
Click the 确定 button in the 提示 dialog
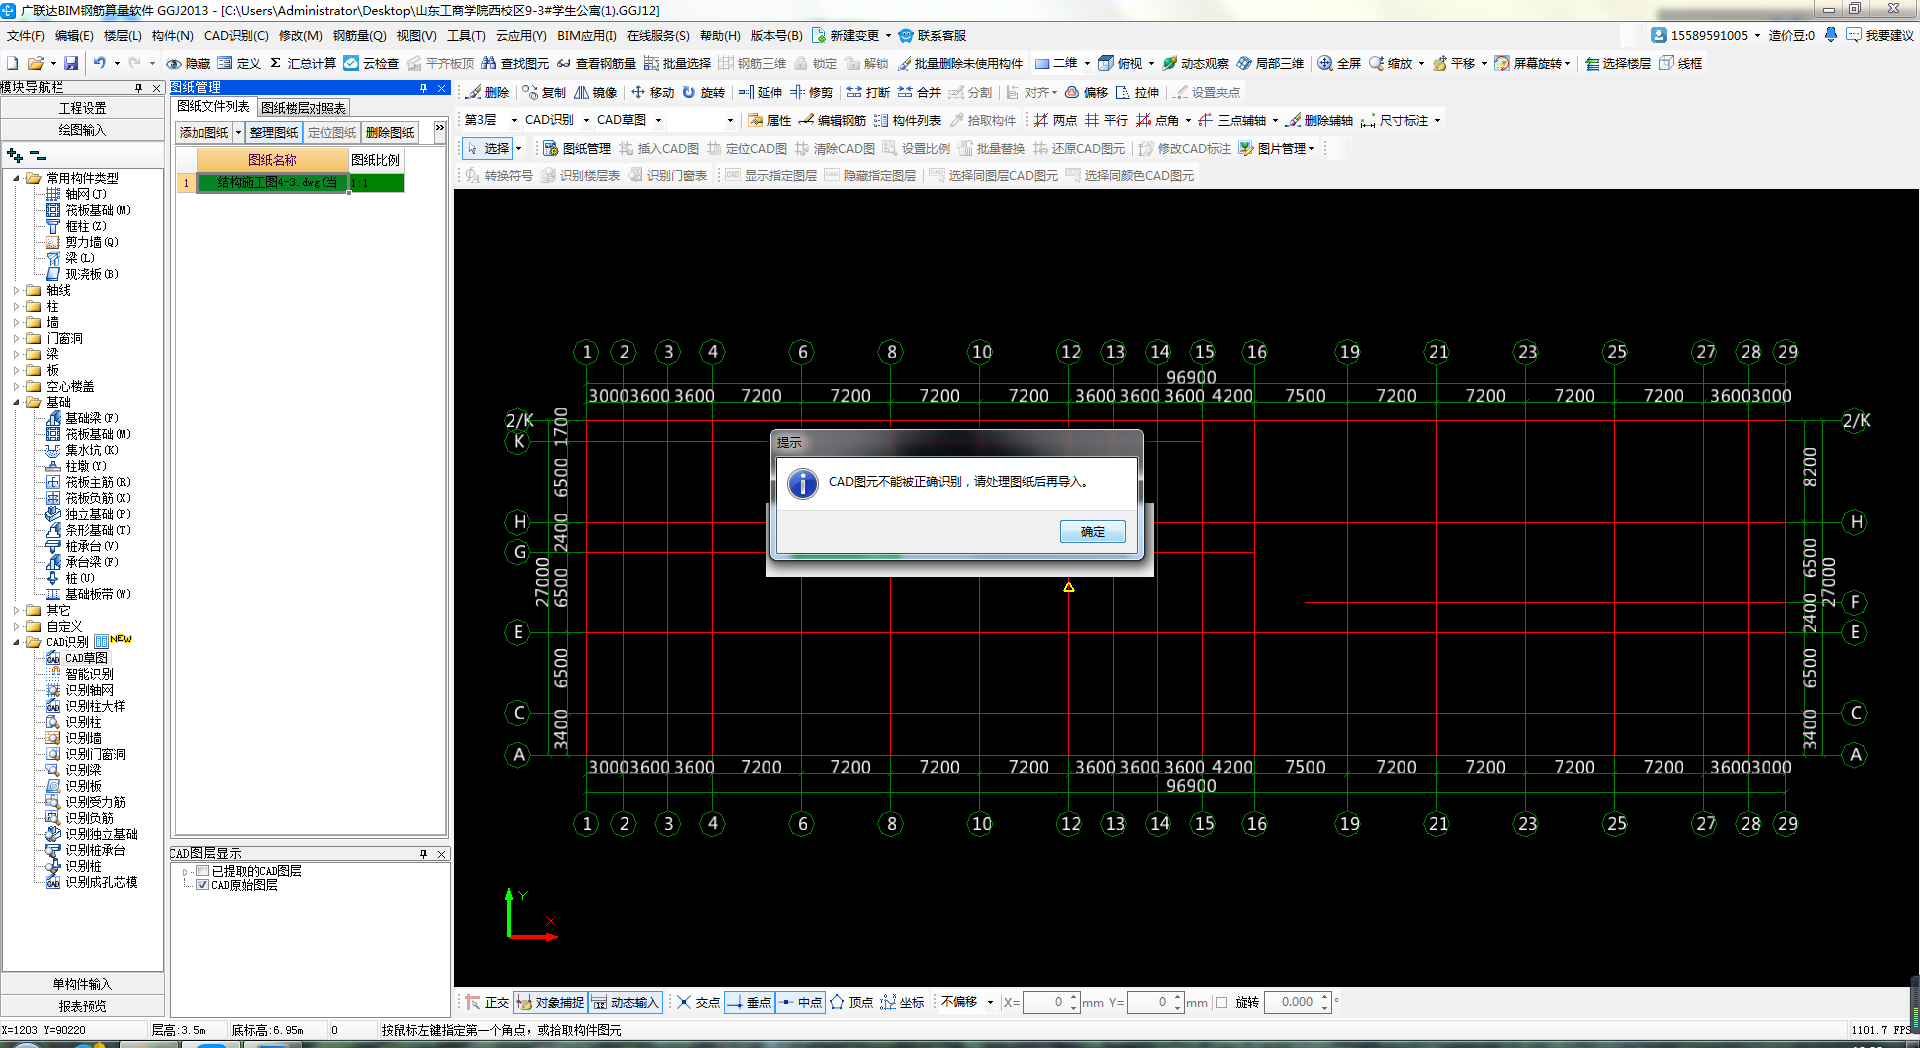pyautogui.click(x=1092, y=532)
